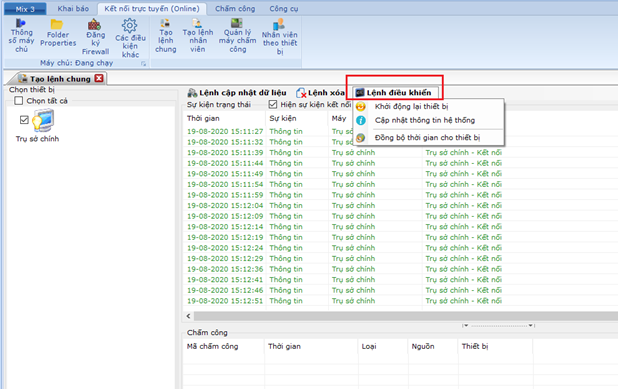Click the Loại column header

[x=383, y=346]
